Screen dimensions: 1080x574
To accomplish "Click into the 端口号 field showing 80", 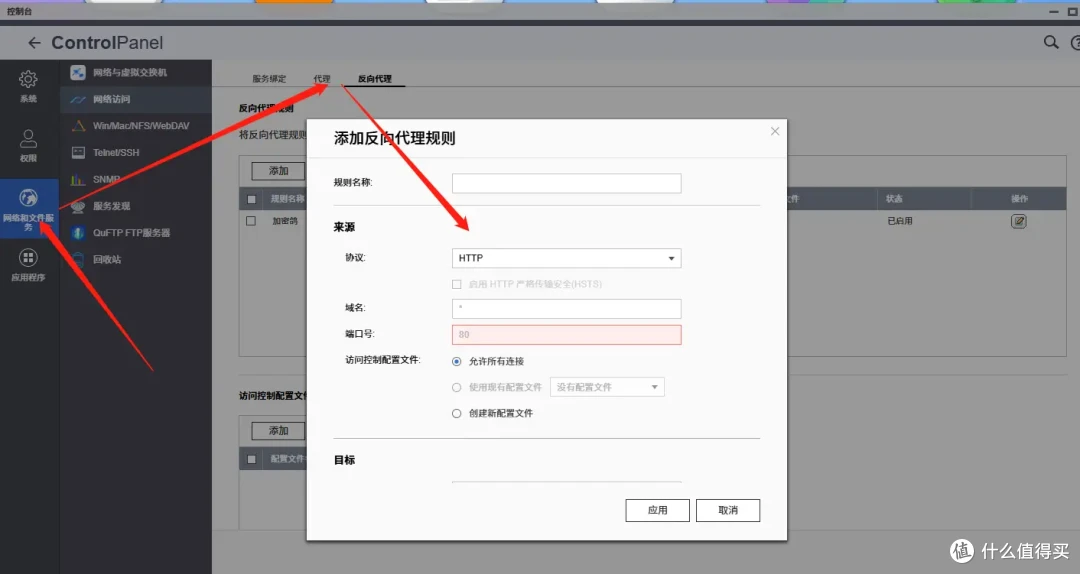I will 567,335.
